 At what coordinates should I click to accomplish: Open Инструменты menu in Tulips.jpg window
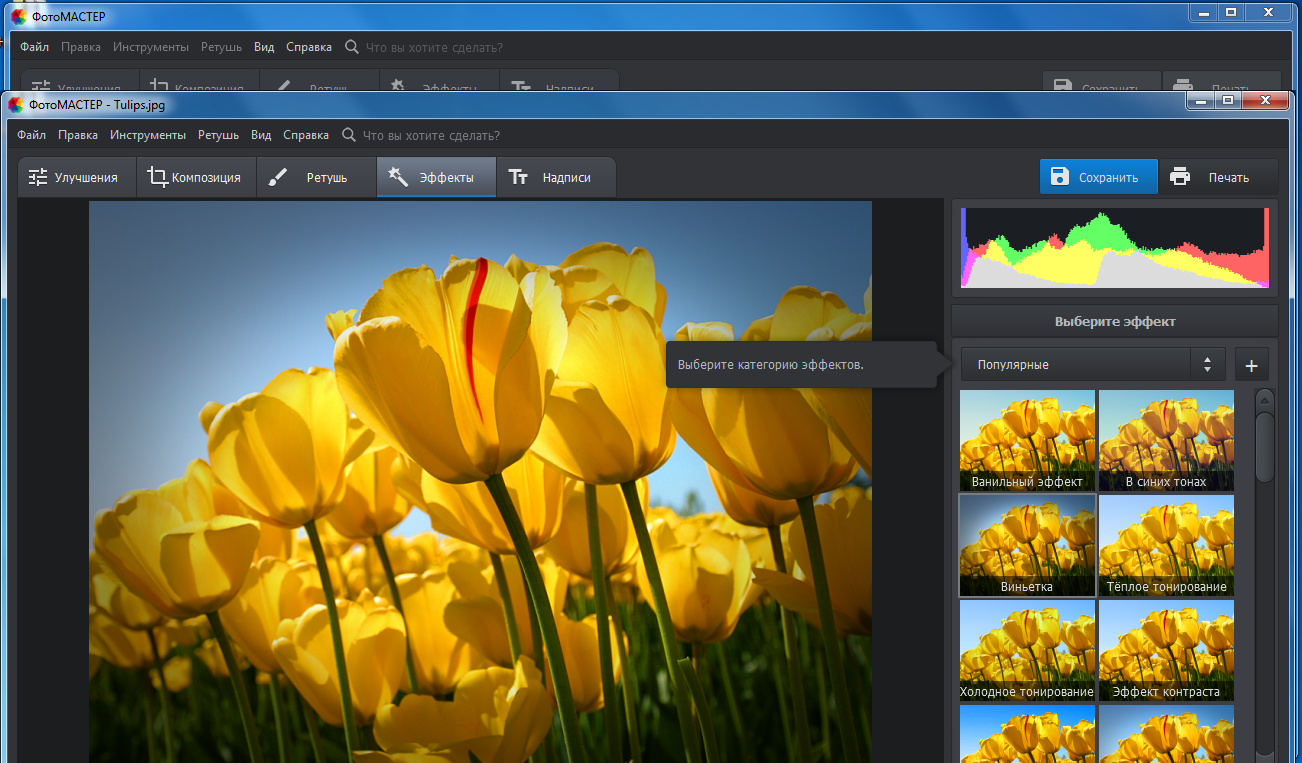(x=148, y=135)
